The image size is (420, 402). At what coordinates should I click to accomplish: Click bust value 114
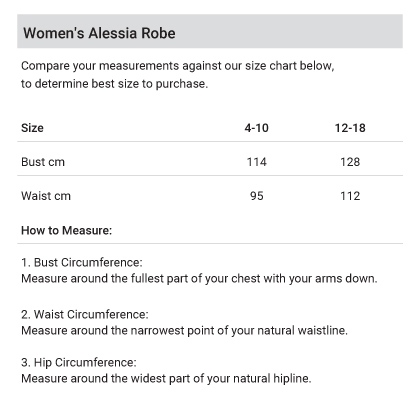click(256, 162)
